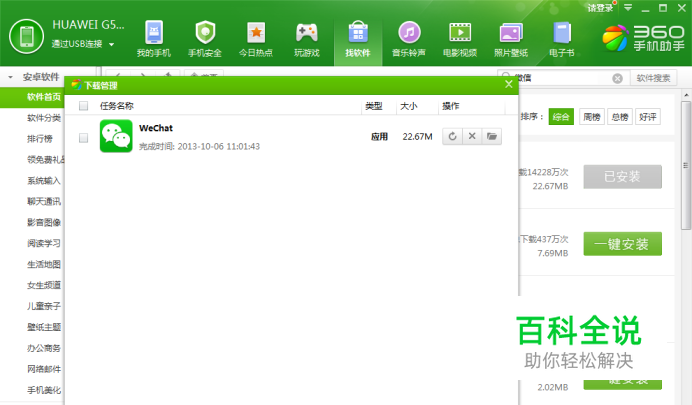Screen dimensions: 692x405
Task: Sort results by 好评
Action: 647,117
